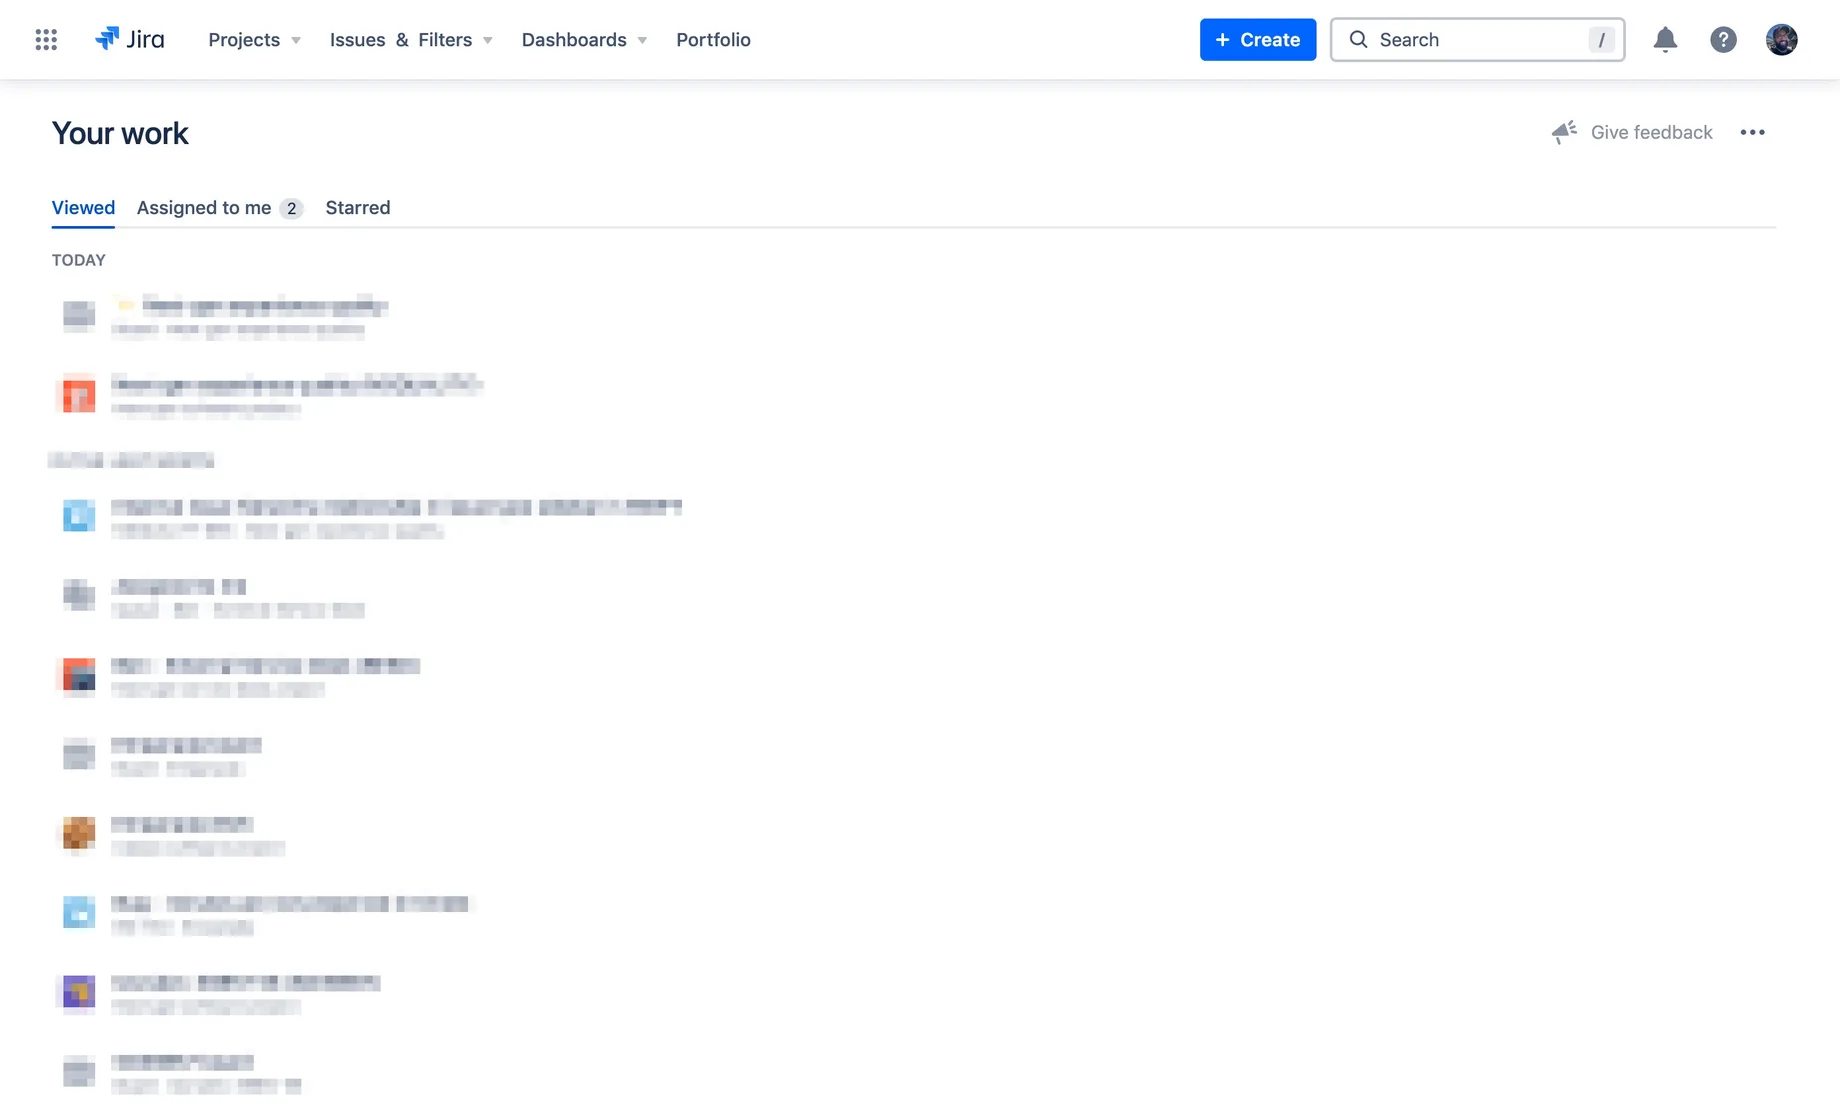Focus the Search input field

[x=1477, y=39]
